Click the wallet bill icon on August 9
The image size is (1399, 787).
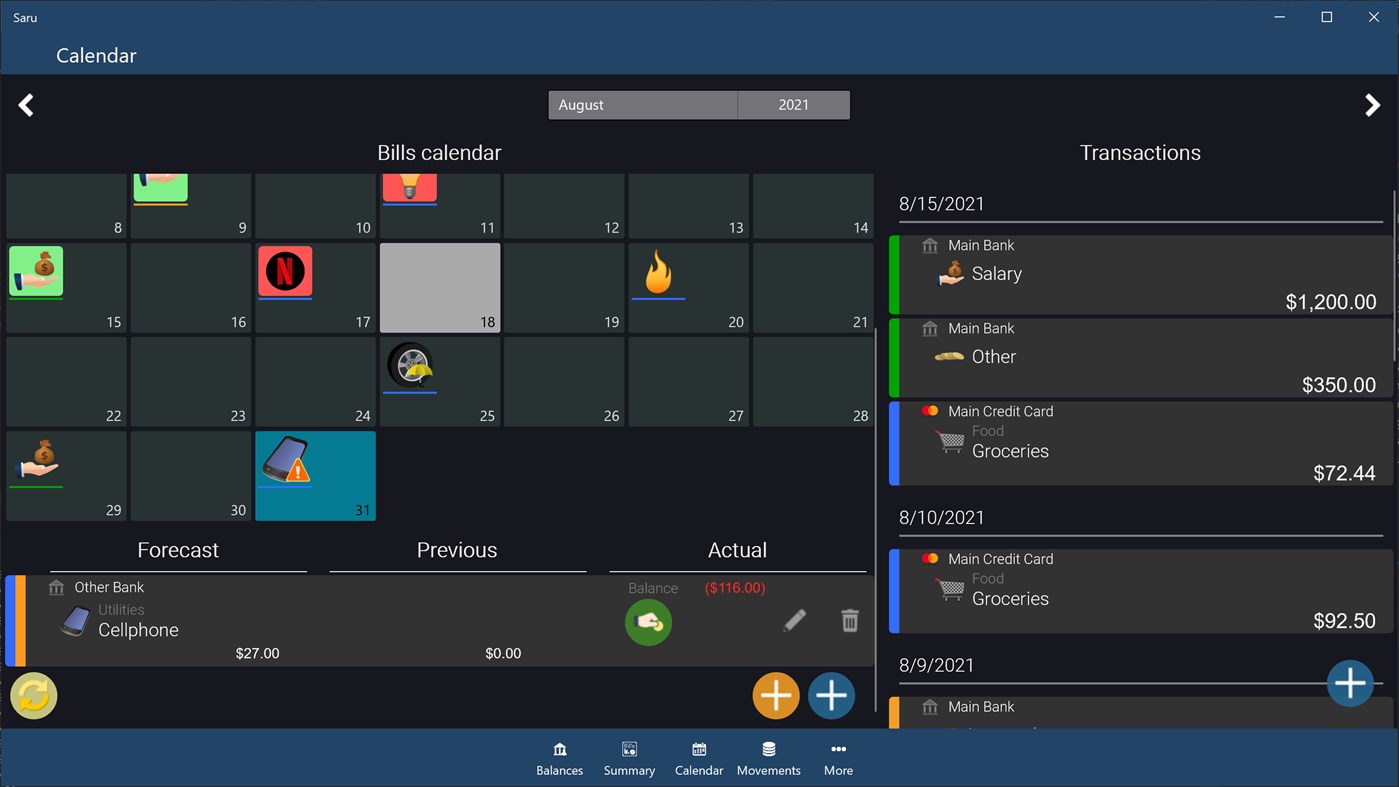(x=160, y=185)
